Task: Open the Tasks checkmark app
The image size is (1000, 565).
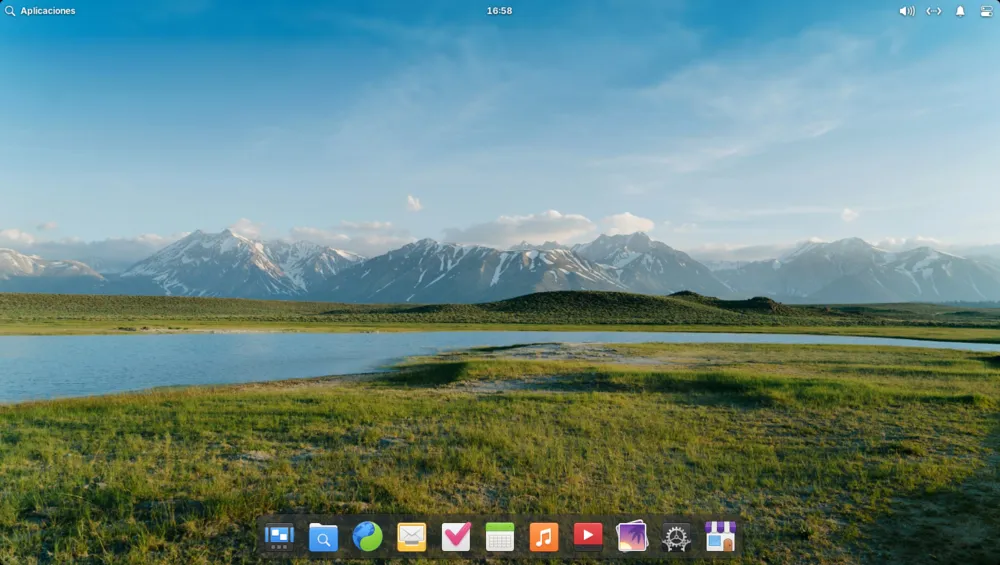Action: click(x=456, y=536)
